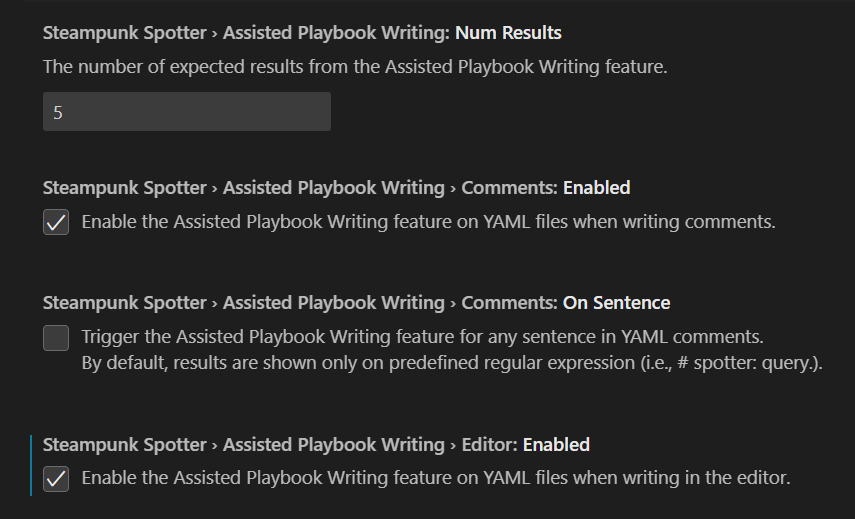Click the 'By default, results are shown' line
Image resolution: width=855 pixels, height=519 pixels.
pyautogui.click(x=451, y=362)
